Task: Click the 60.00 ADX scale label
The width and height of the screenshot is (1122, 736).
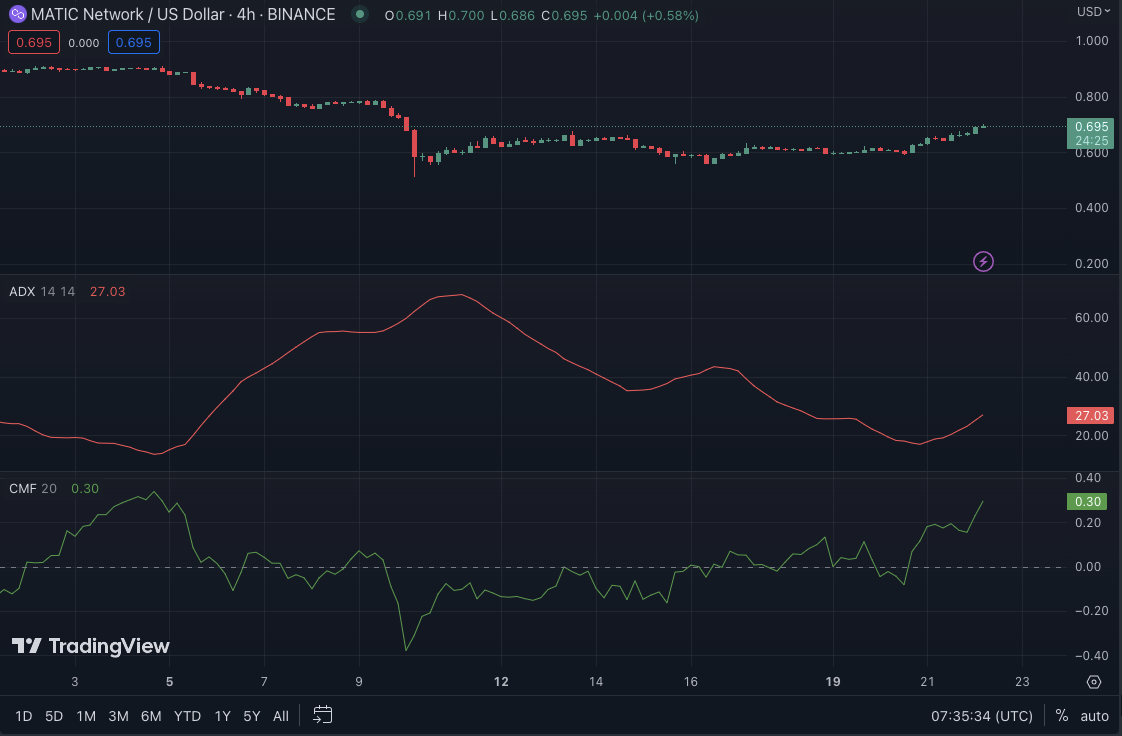Action: [1092, 318]
